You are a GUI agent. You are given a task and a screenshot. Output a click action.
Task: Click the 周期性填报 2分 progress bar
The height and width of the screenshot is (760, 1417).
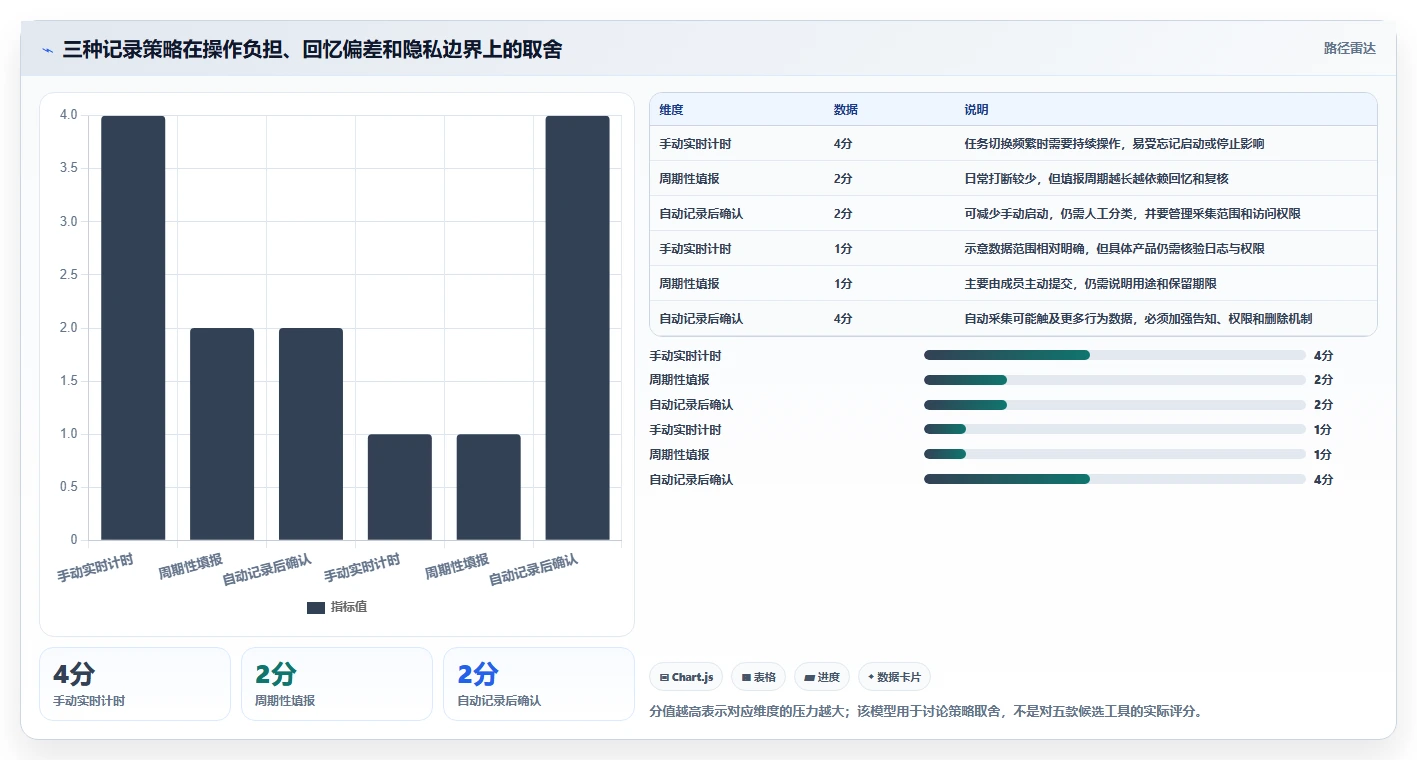1115,380
